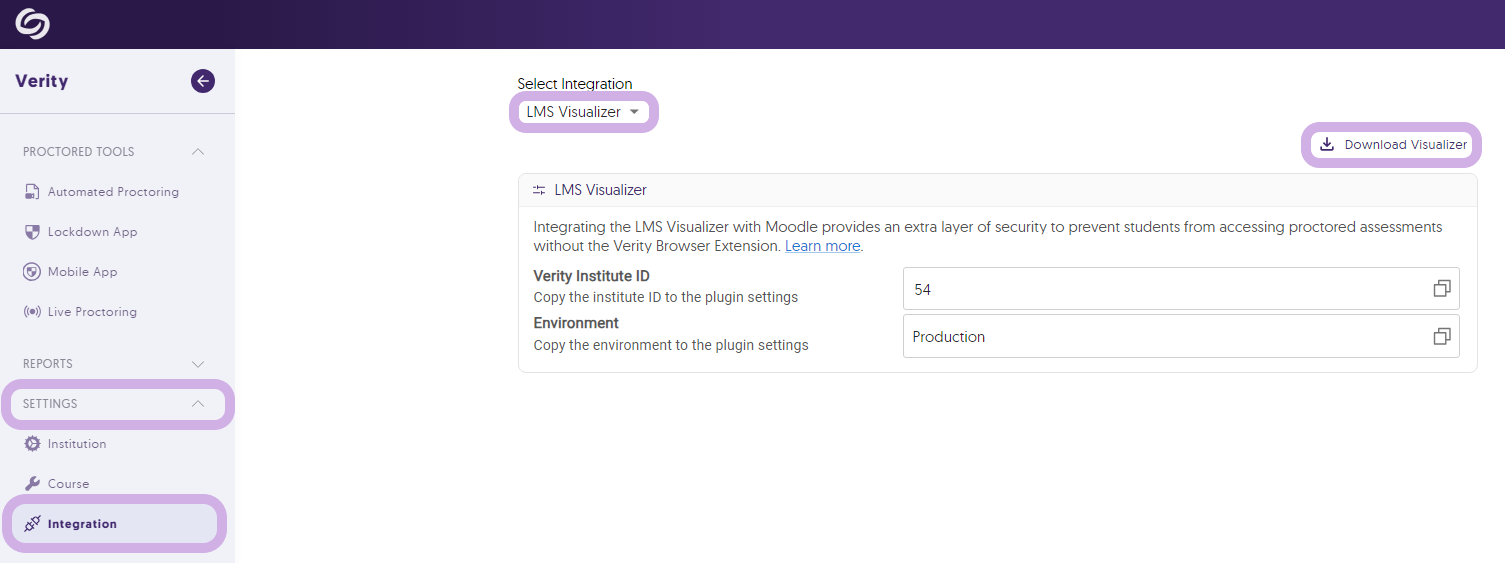The height and width of the screenshot is (563, 1505).
Task: Click the Mobile App icon
Action: point(32,272)
